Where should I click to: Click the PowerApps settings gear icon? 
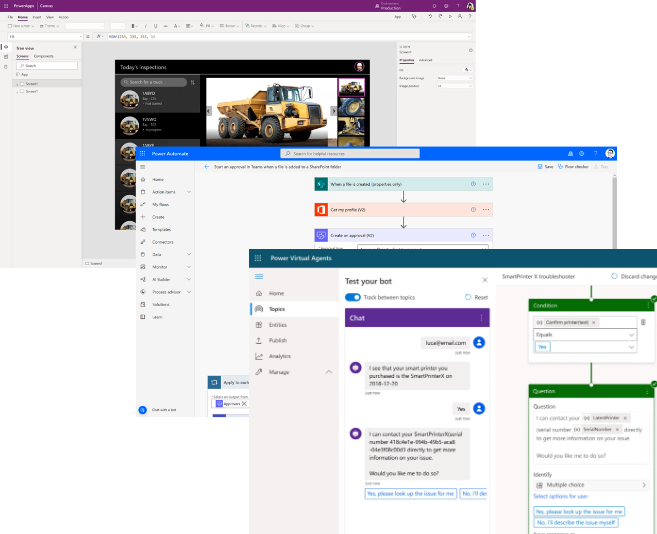(x=446, y=6)
